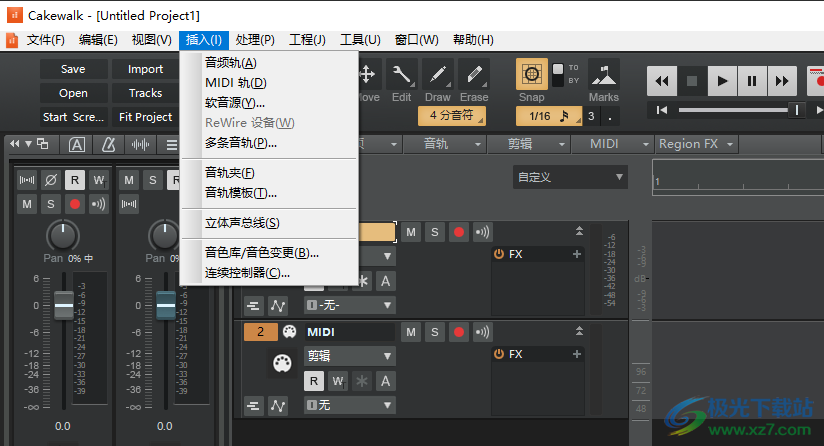Screen dimensions: 824x446
Task: Toggle input echo on first channel strip
Action: coord(98,204)
